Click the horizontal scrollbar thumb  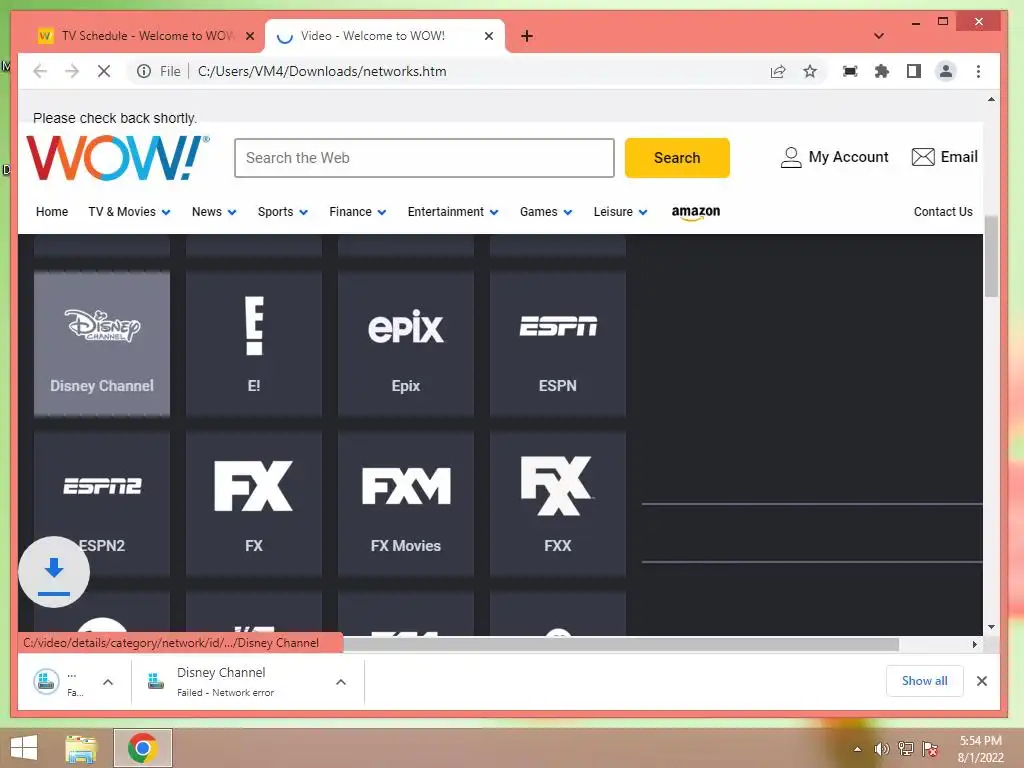[620, 645]
